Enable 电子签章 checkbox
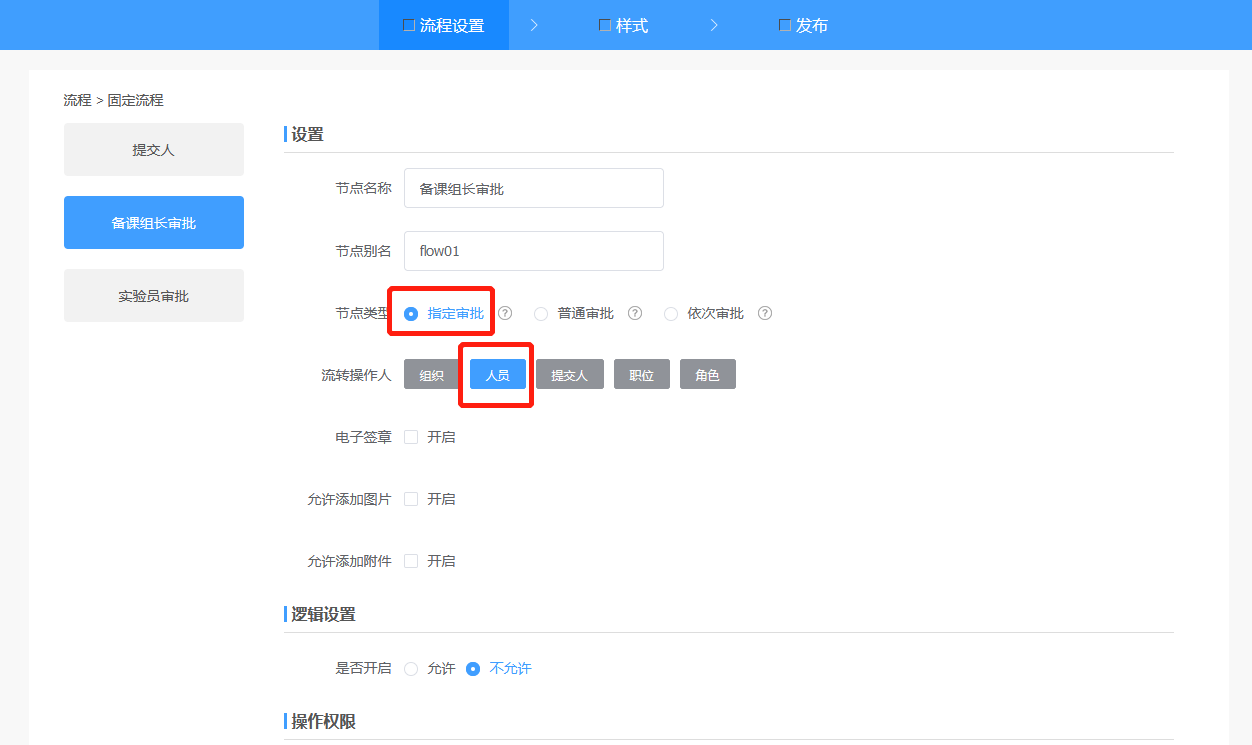1252x745 pixels. point(411,437)
